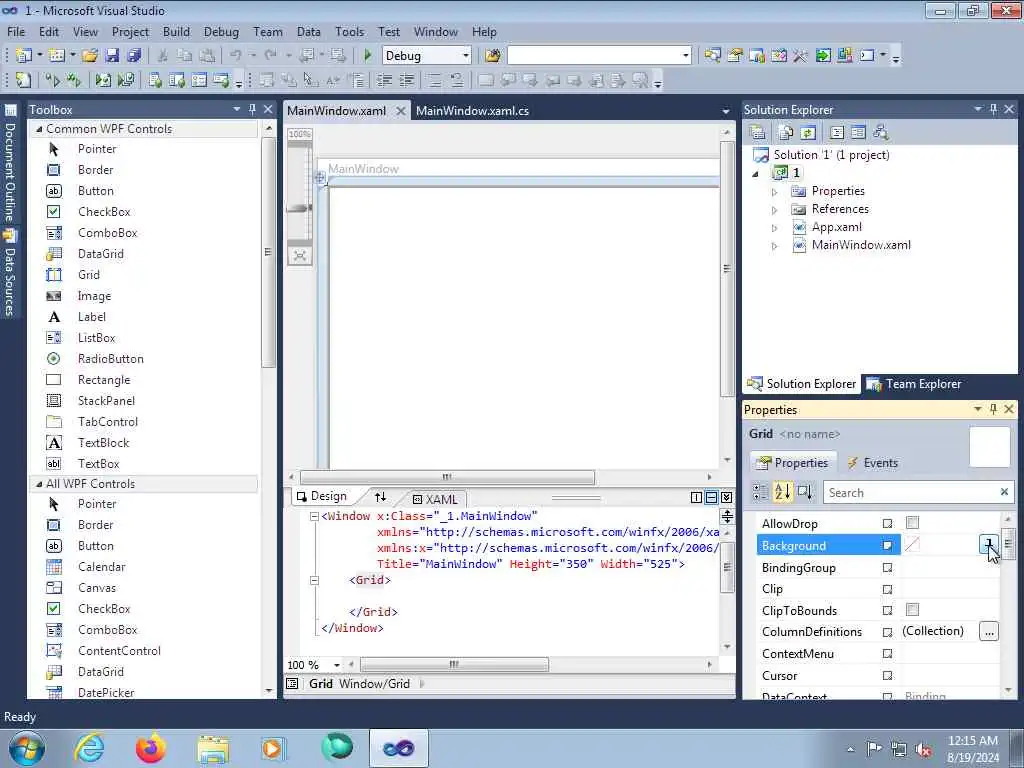
Task: Expand the References node in Solution Explorer
Action: pyautogui.click(x=775, y=210)
